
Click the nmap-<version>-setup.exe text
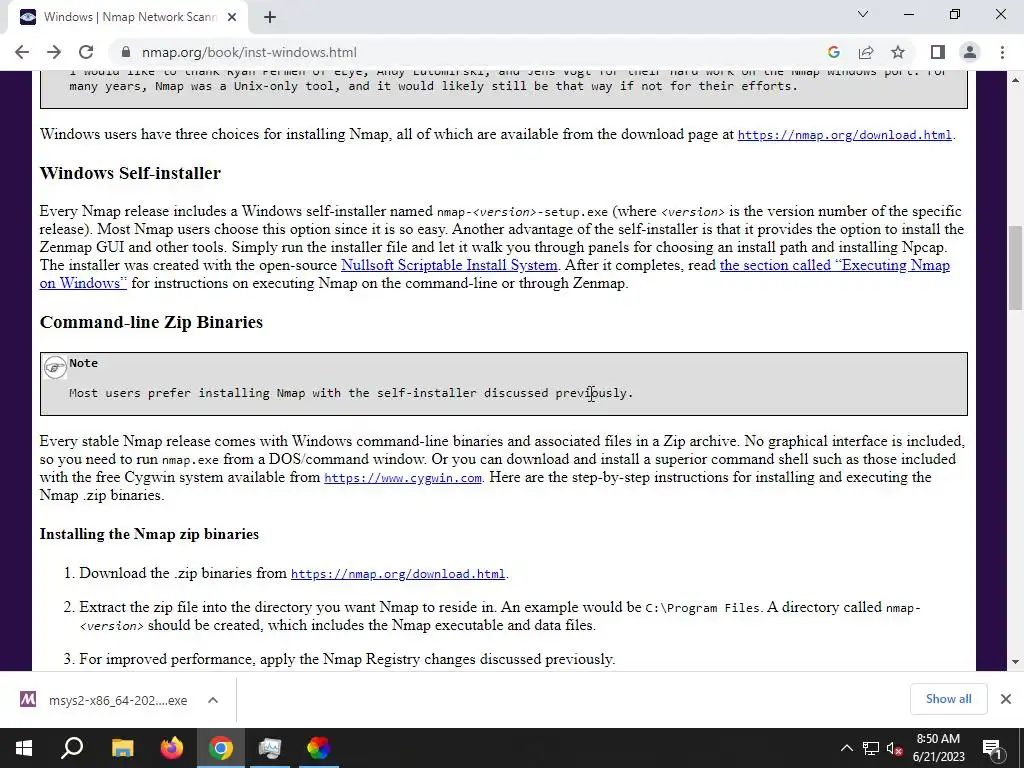[522, 212]
